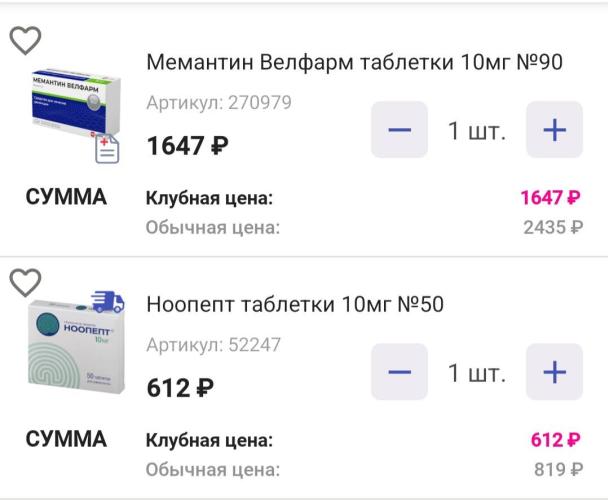Add Мемантин Велфарм to favorites with the heart icon
Screen dimensions: 608x500
[25, 40]
